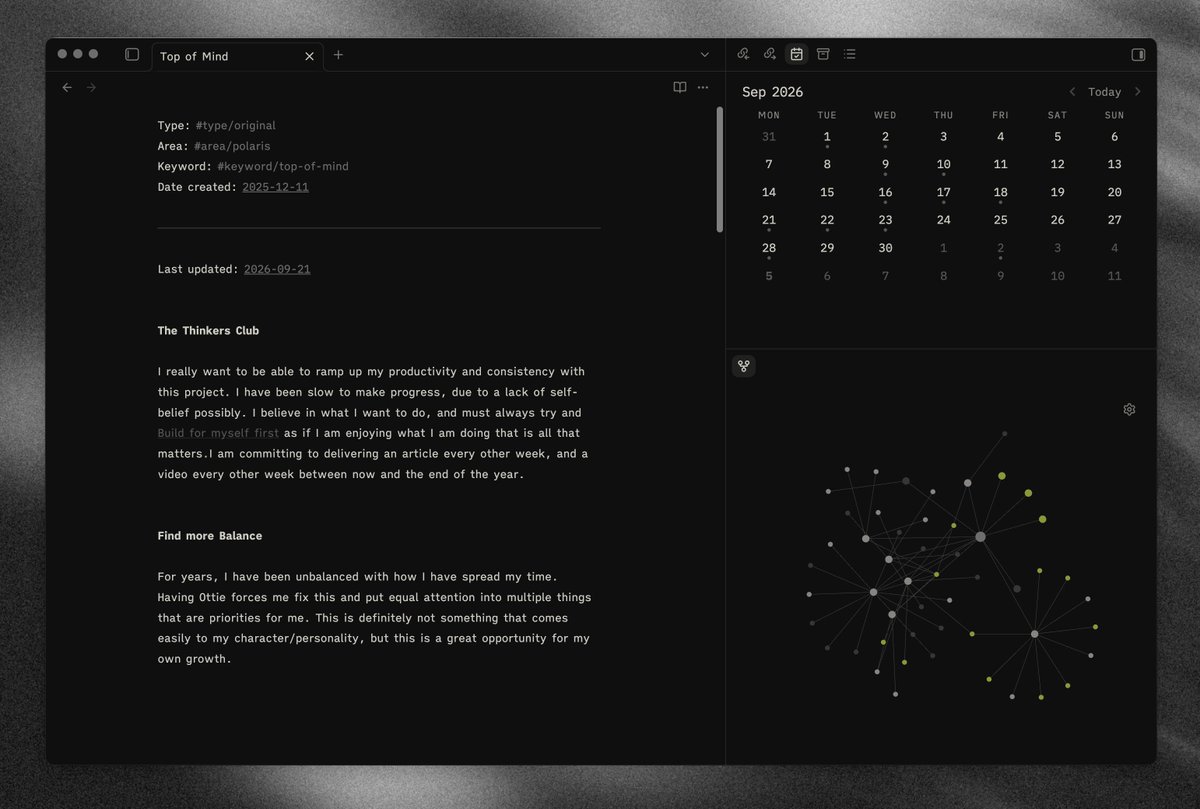Select September 1 in calendar
The image size is (1200, 809).
(x=827, y=137)
